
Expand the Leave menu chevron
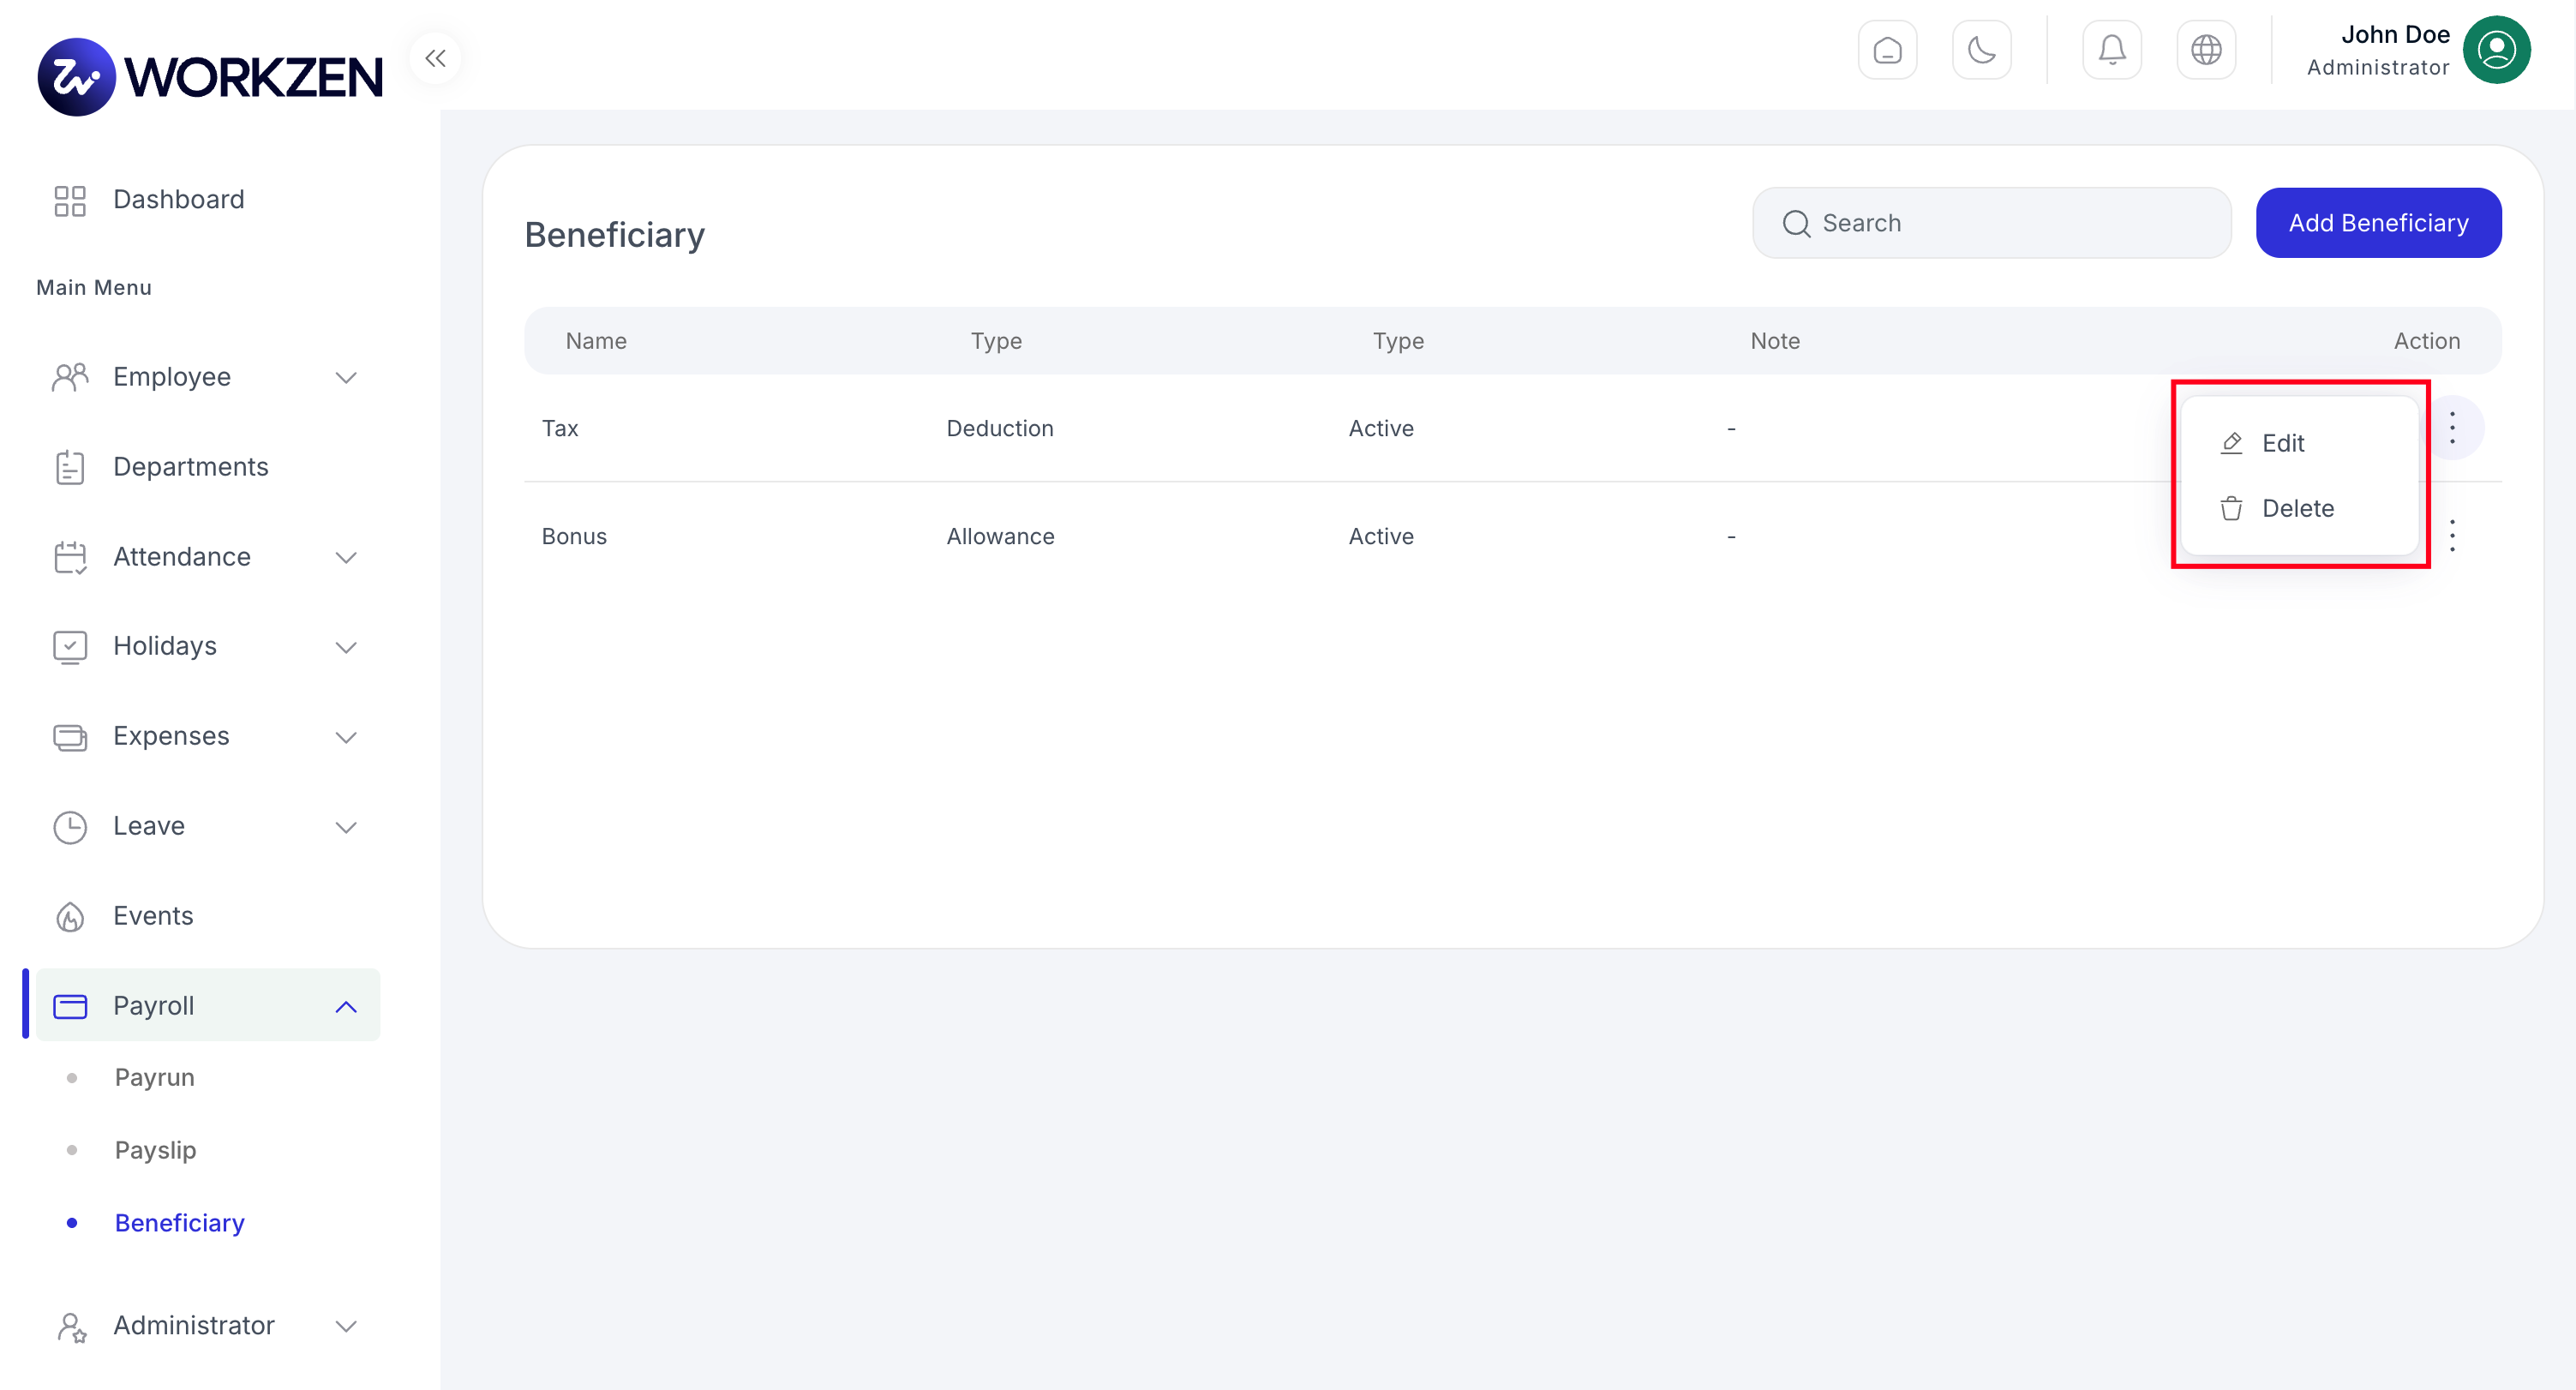click(346, 828)
